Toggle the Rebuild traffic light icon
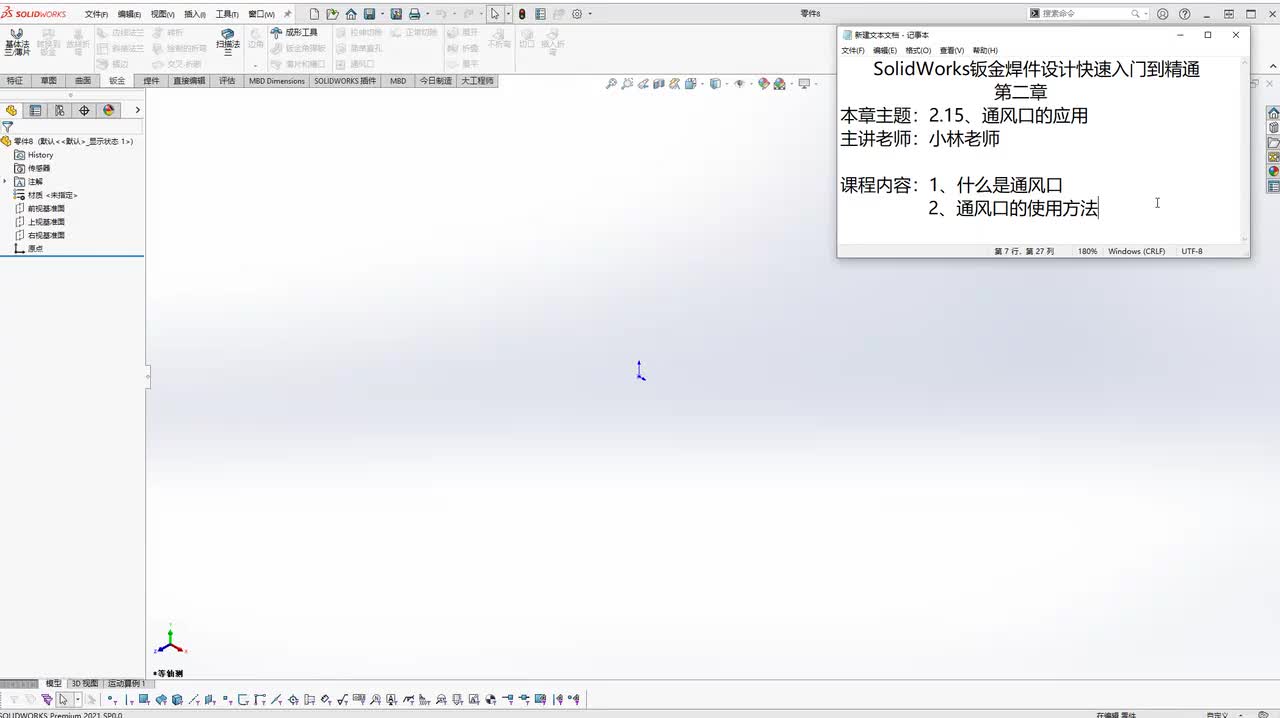Image resolution: width=1280 pixels, height=718 pixels. click(x=522, y=14)
